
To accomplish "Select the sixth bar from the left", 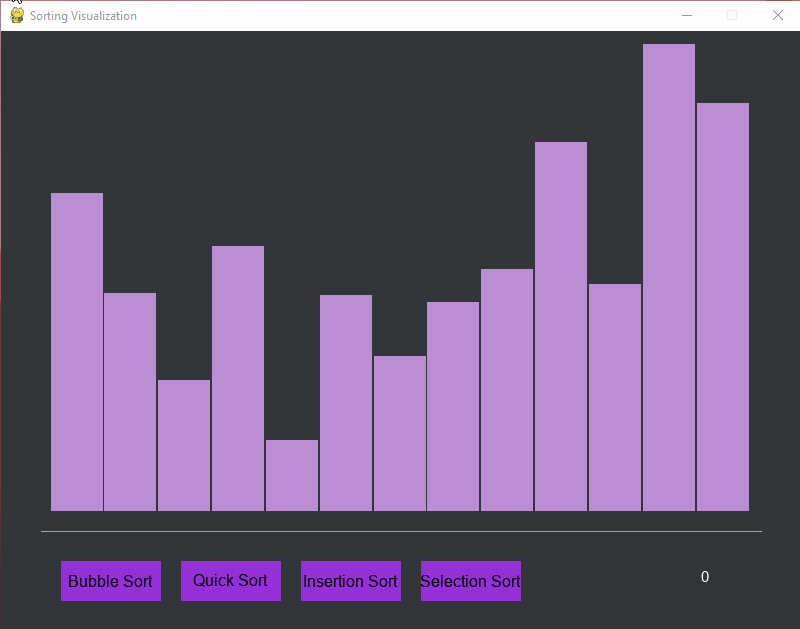I will point(346,402).
